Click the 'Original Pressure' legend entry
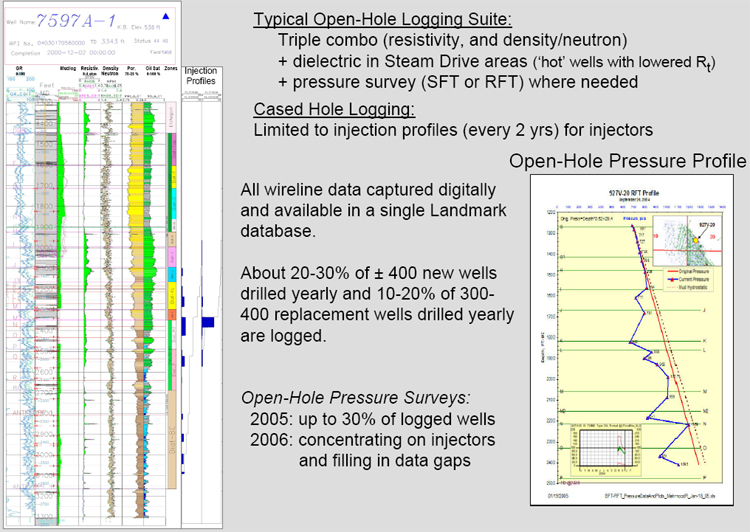Screen dimensions: 750x532 point(688,272)
